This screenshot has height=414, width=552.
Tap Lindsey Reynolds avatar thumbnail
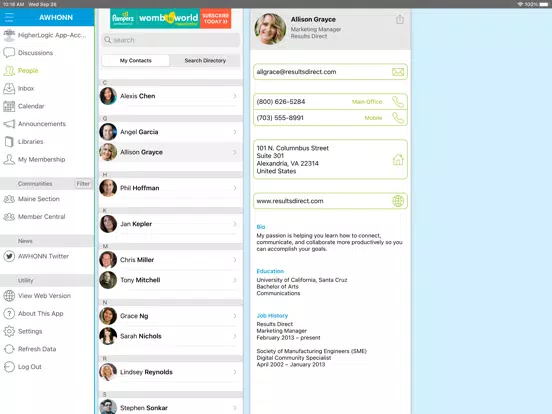click(108, 372)
